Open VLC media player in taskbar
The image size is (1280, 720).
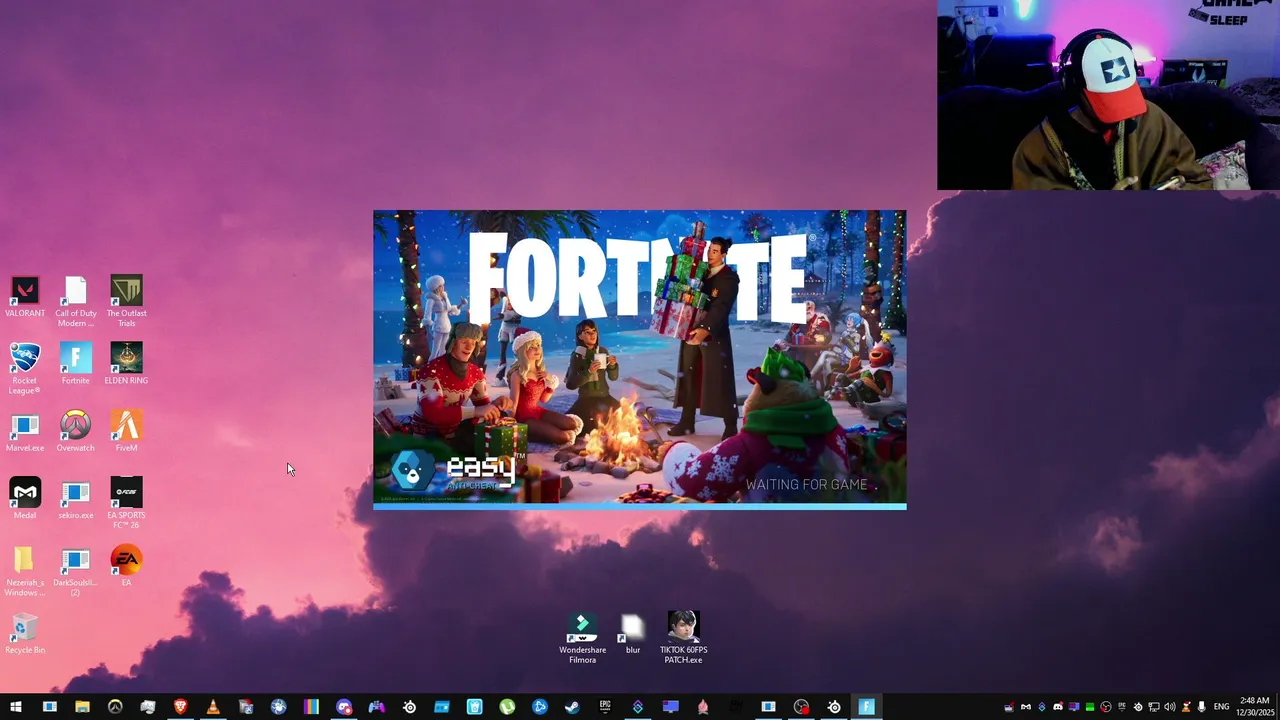pyautogui.click(x=213, y=707)
